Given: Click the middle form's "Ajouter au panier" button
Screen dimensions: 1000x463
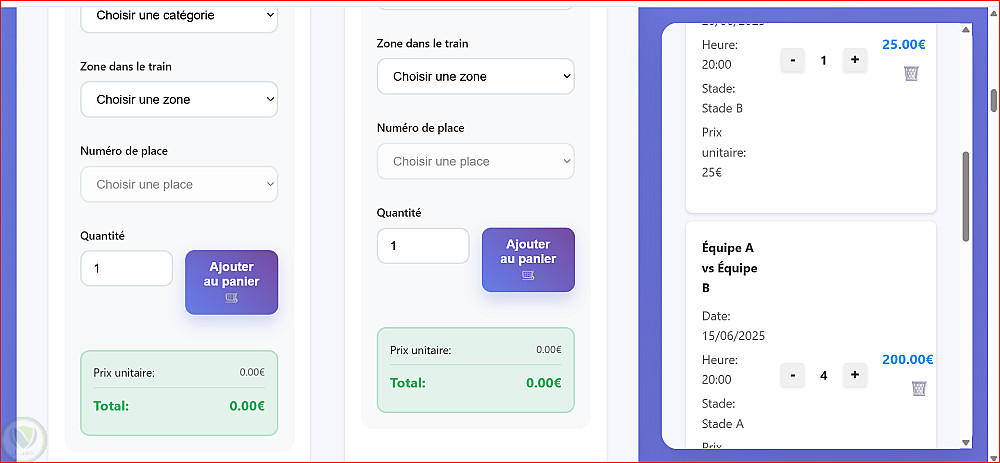Looking at the screenshot, I should coord(528,260).
